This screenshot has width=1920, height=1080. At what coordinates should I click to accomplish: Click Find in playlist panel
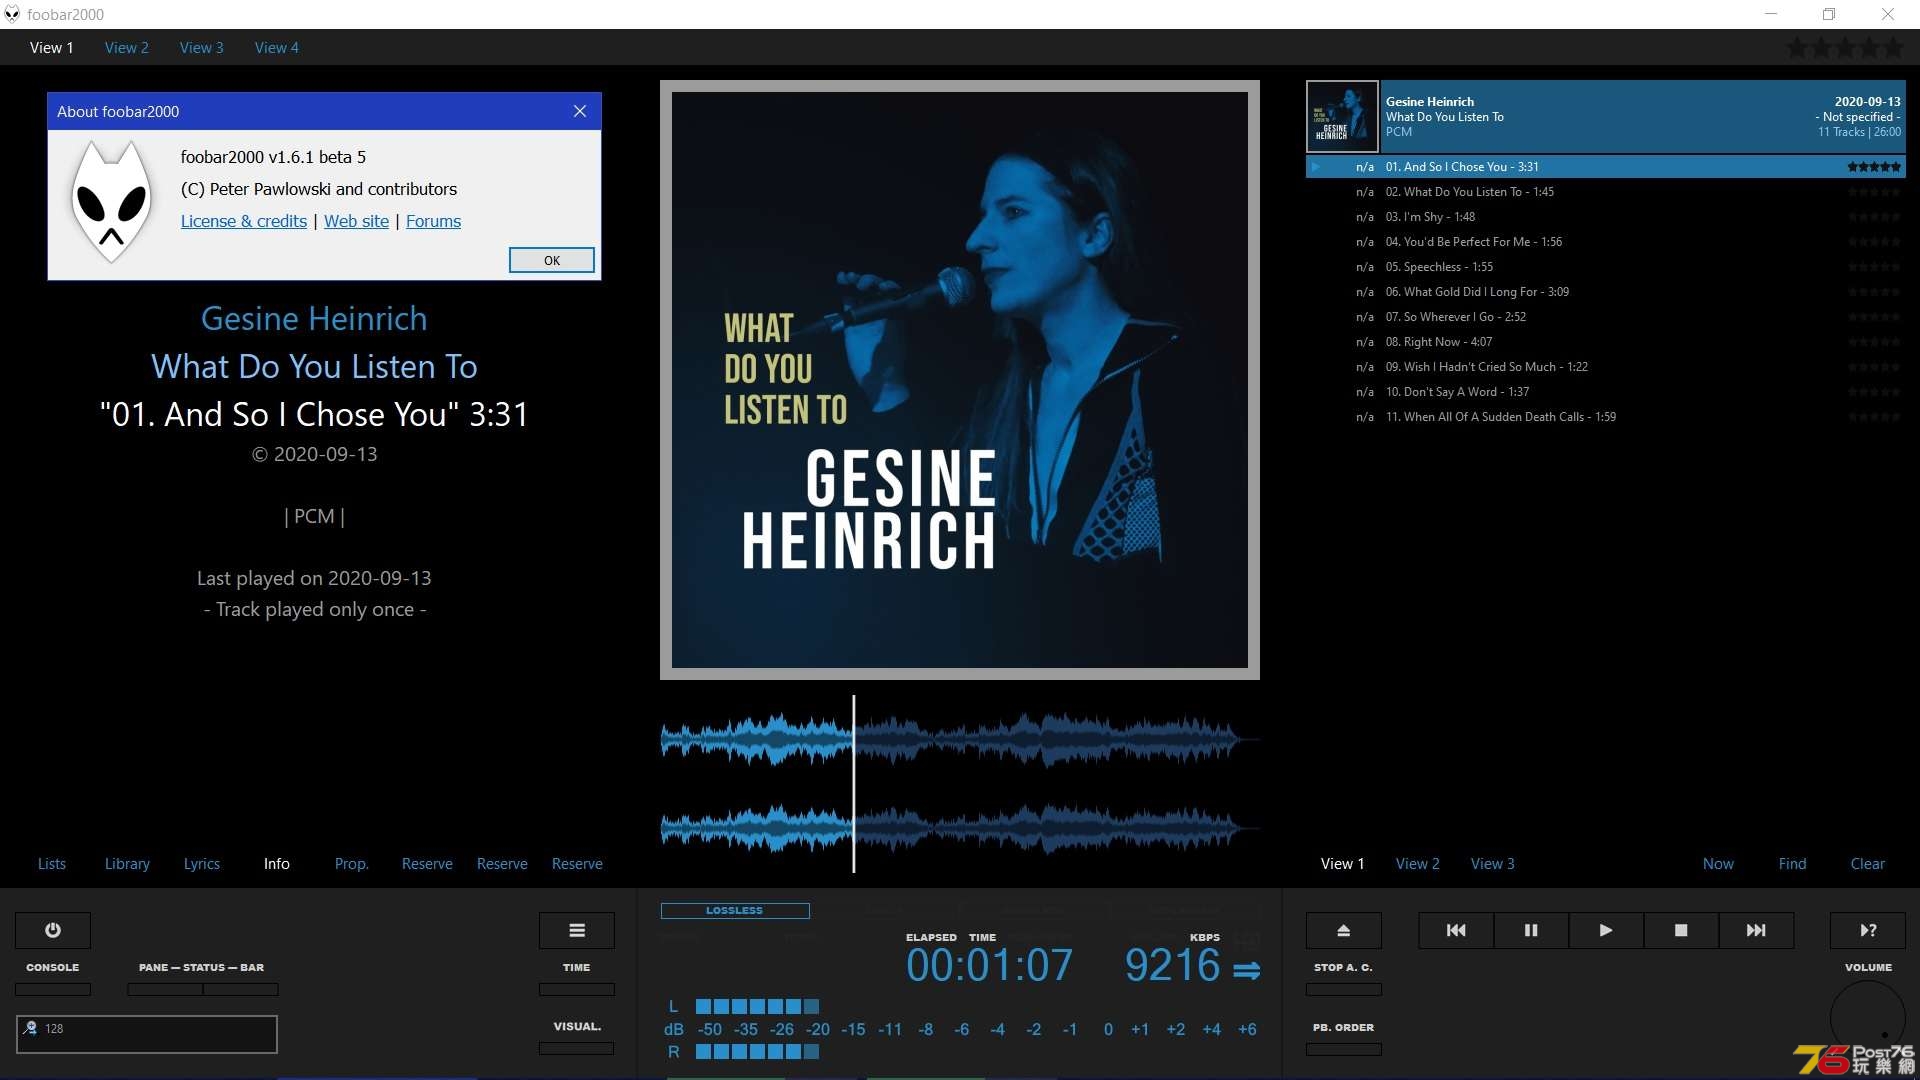[1793, 863]
